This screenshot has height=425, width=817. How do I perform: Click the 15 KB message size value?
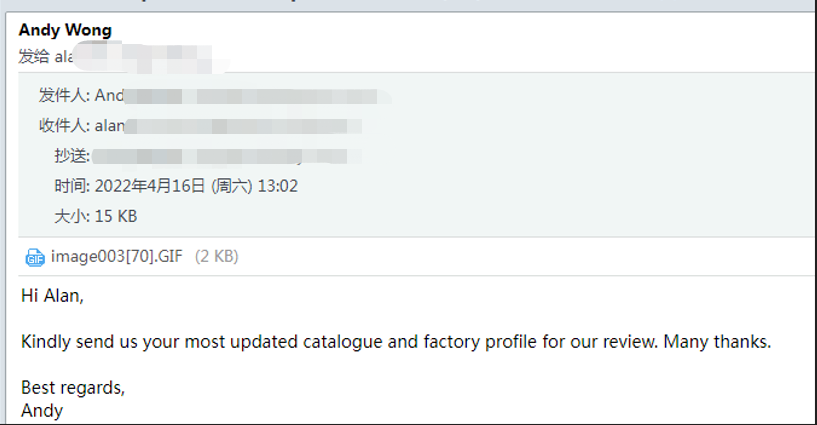pyautogui.click(x=116, y=216)
